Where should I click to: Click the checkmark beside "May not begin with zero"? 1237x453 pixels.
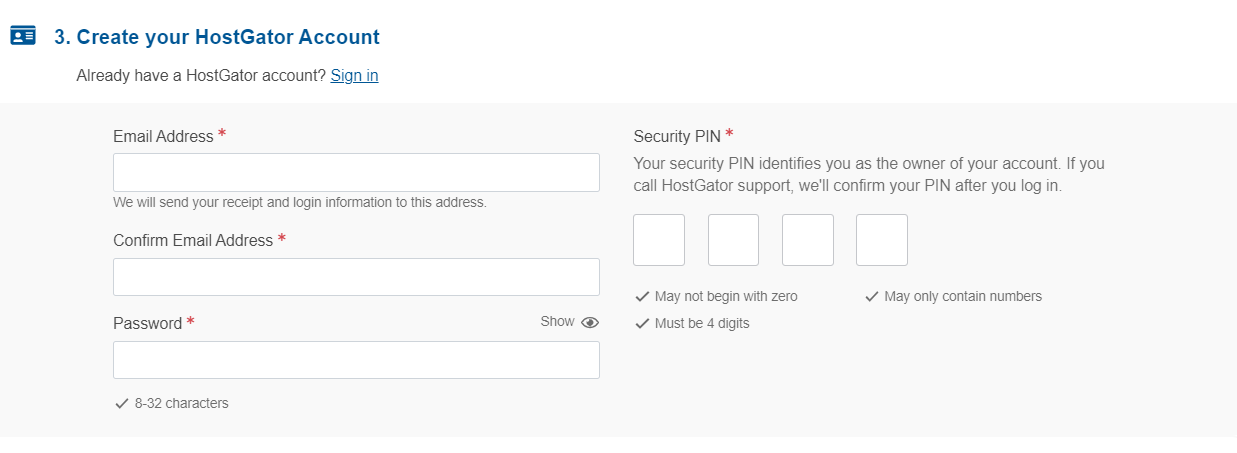tap(642, 297)
